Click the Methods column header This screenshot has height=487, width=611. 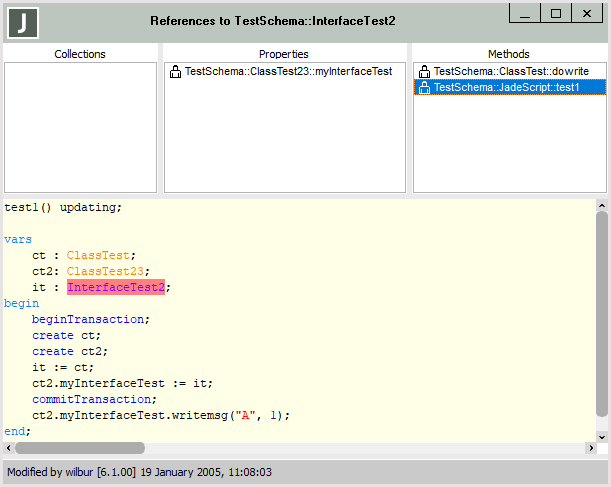509,54
